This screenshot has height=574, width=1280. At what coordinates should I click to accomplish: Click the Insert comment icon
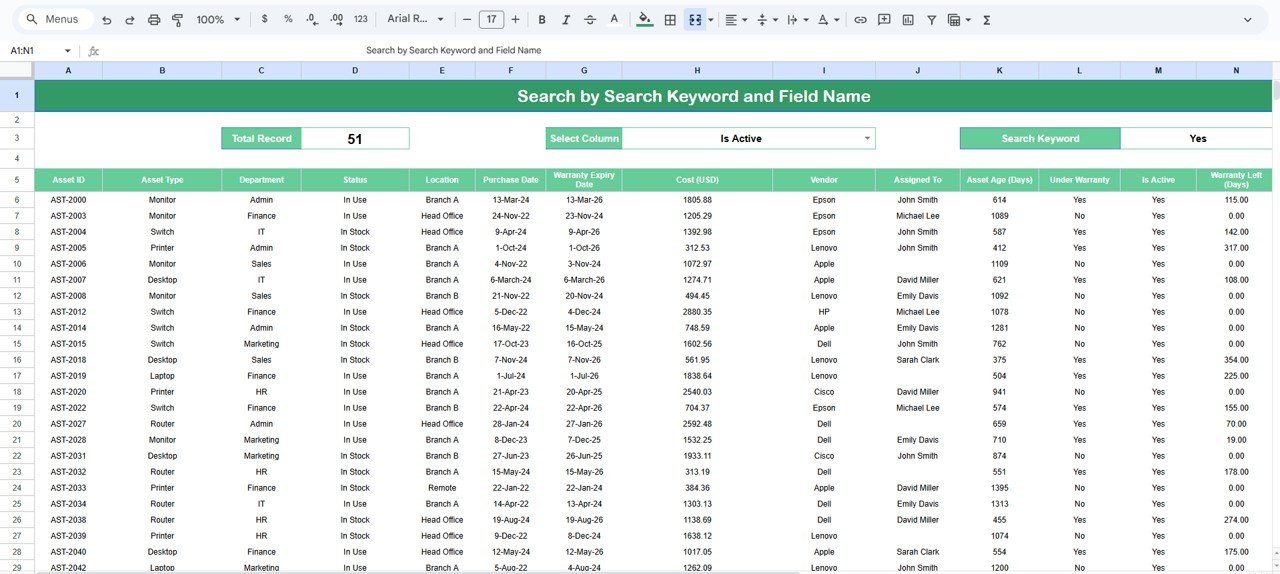tap(884, 20)
